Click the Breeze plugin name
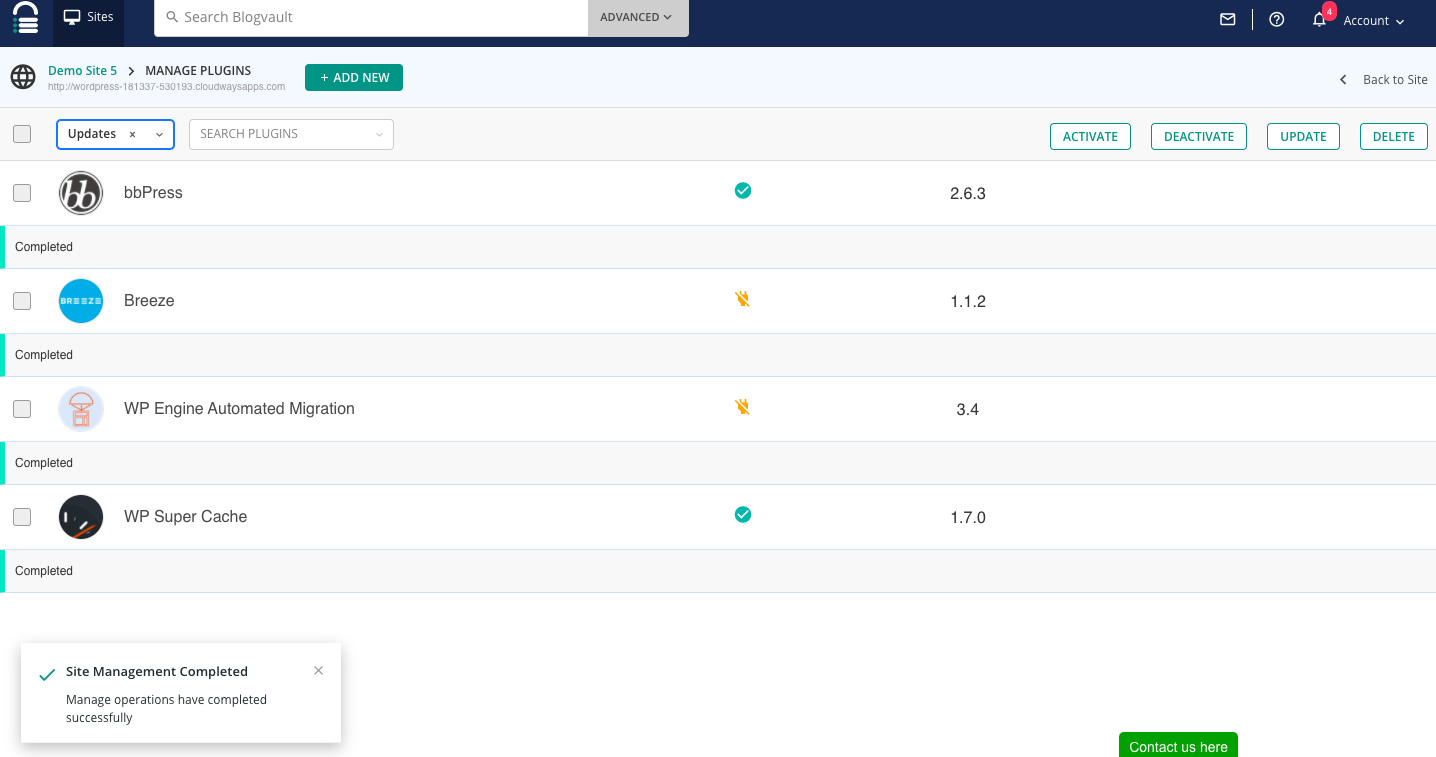The width and height of the screenshot is (1436, 757). coord(149,301)
